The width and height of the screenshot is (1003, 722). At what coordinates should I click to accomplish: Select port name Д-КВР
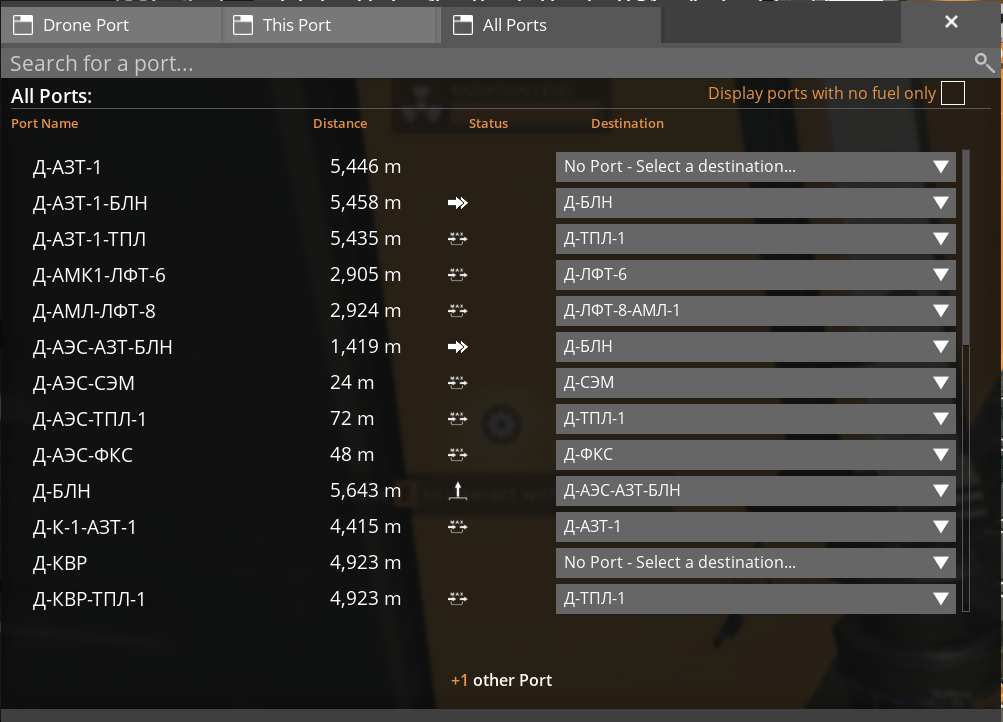pyautogui.click(x=60, y=563)
